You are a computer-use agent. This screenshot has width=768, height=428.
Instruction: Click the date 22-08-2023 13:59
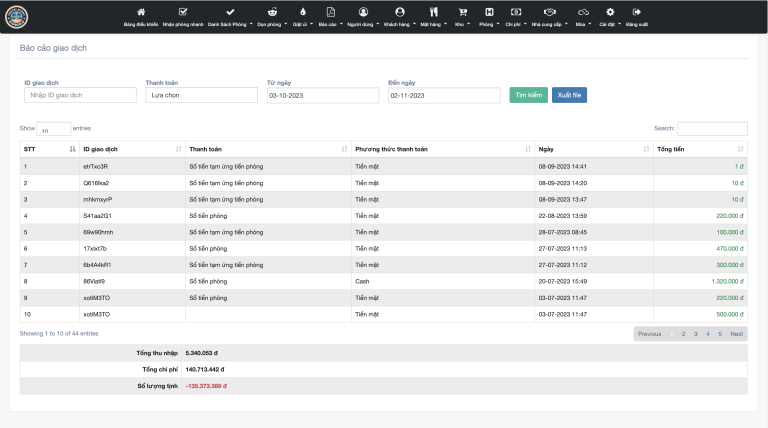(x=563, y=216)
